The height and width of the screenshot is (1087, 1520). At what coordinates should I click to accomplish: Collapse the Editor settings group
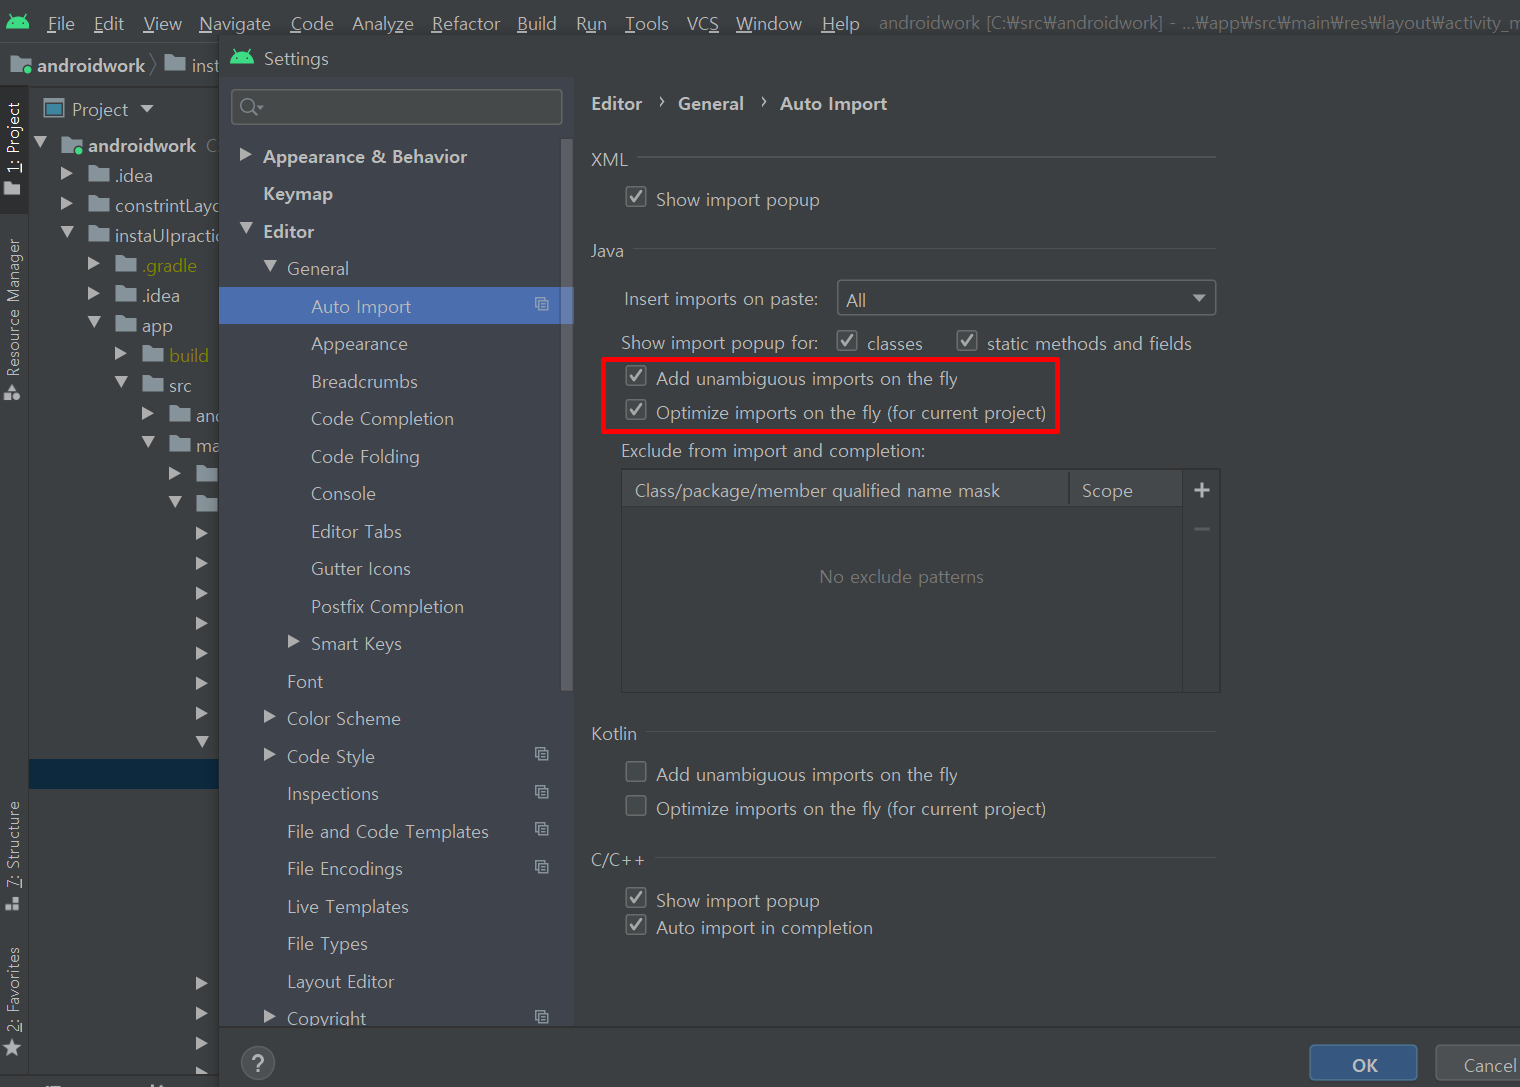(x=246, y=230)
